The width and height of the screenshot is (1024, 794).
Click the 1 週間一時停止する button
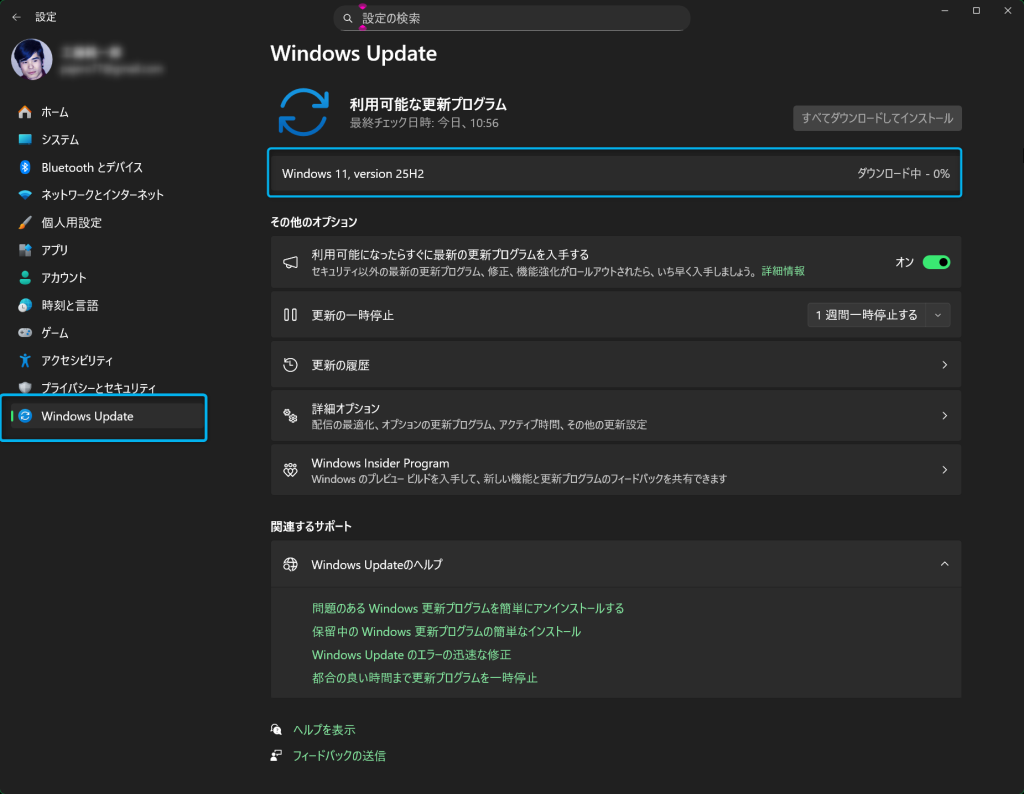click(x=866, y=315)
